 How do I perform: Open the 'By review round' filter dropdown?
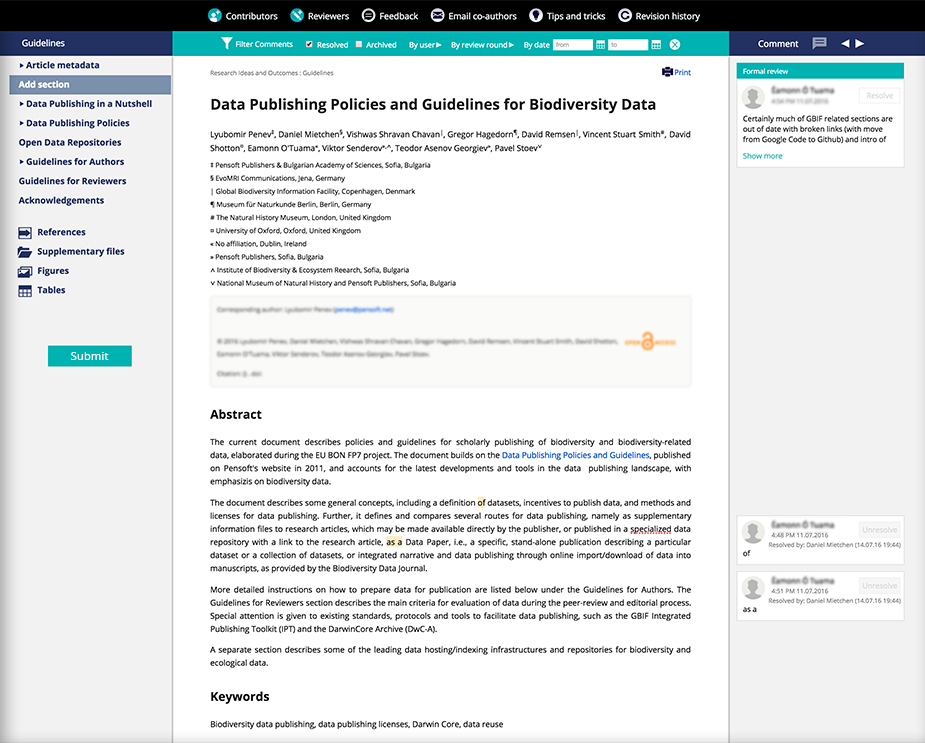(x=482, y=45)
